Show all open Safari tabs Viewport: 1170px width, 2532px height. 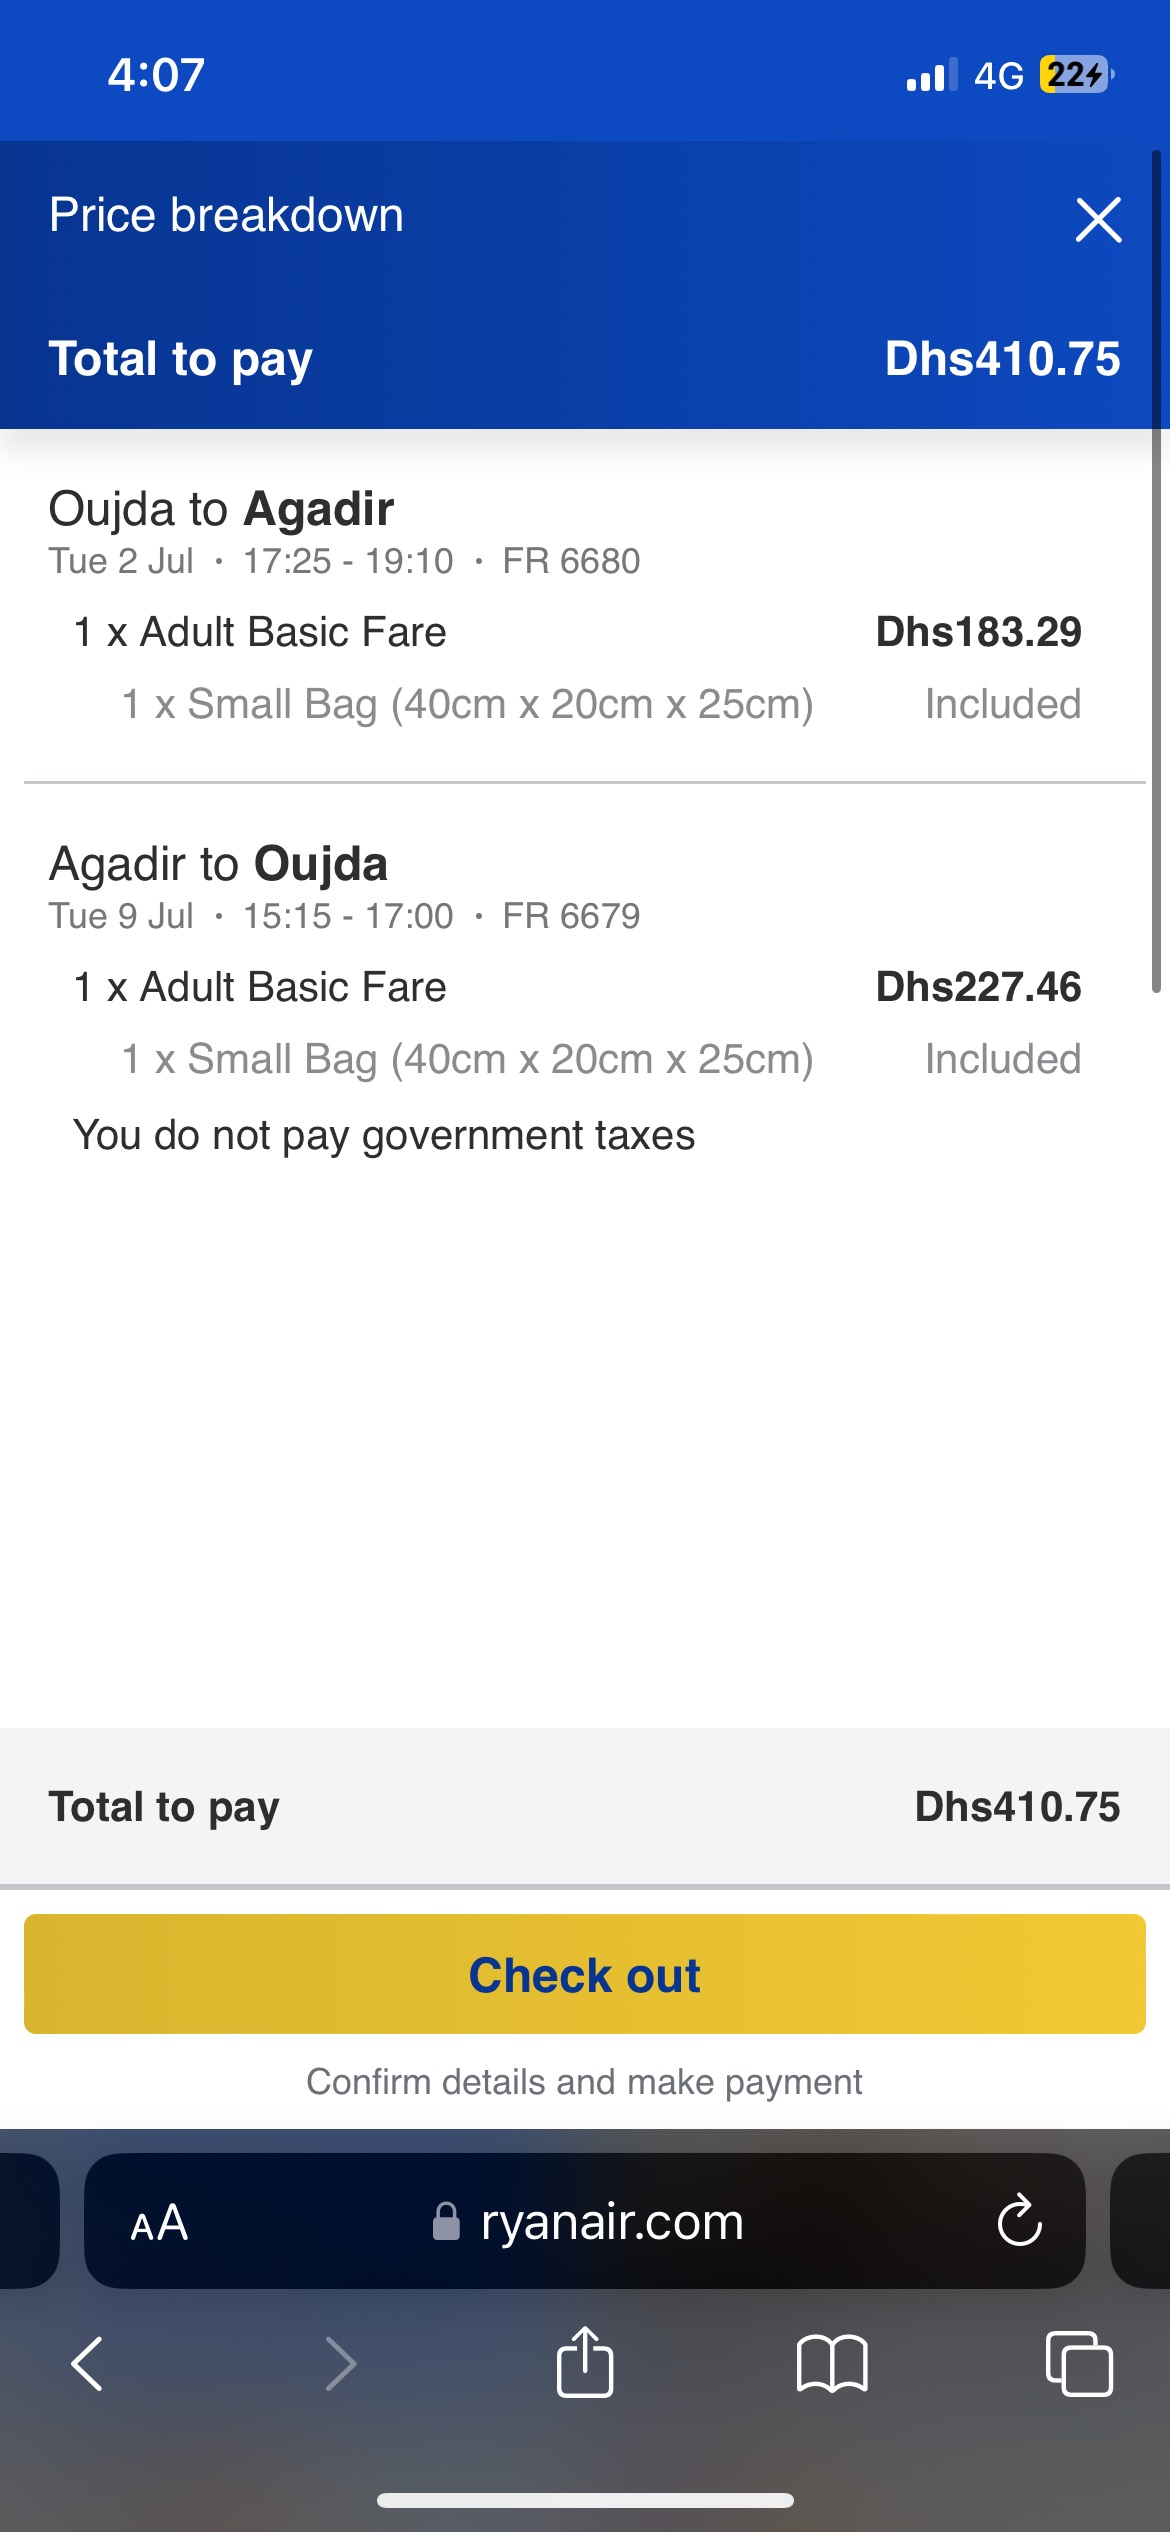click(1078, 2364)
